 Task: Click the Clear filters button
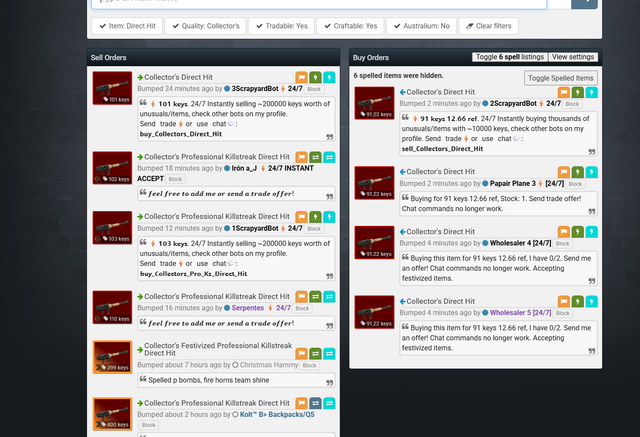click(489, 26)
